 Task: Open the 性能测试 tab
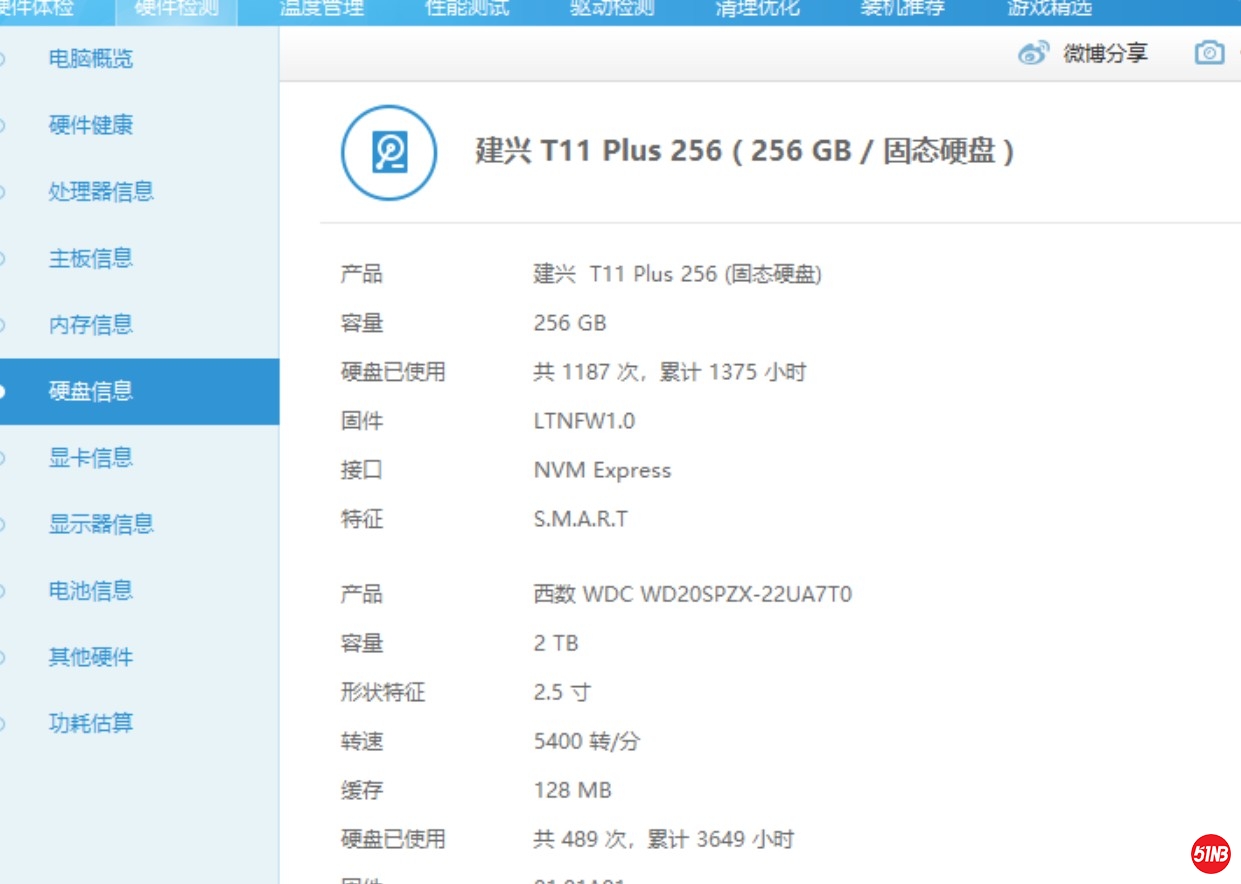click(x=467, y=9)
